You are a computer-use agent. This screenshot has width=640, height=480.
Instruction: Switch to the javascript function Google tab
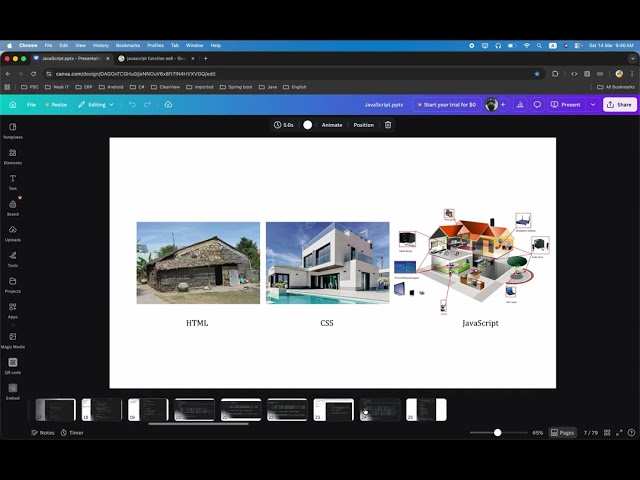pos(156,58)
